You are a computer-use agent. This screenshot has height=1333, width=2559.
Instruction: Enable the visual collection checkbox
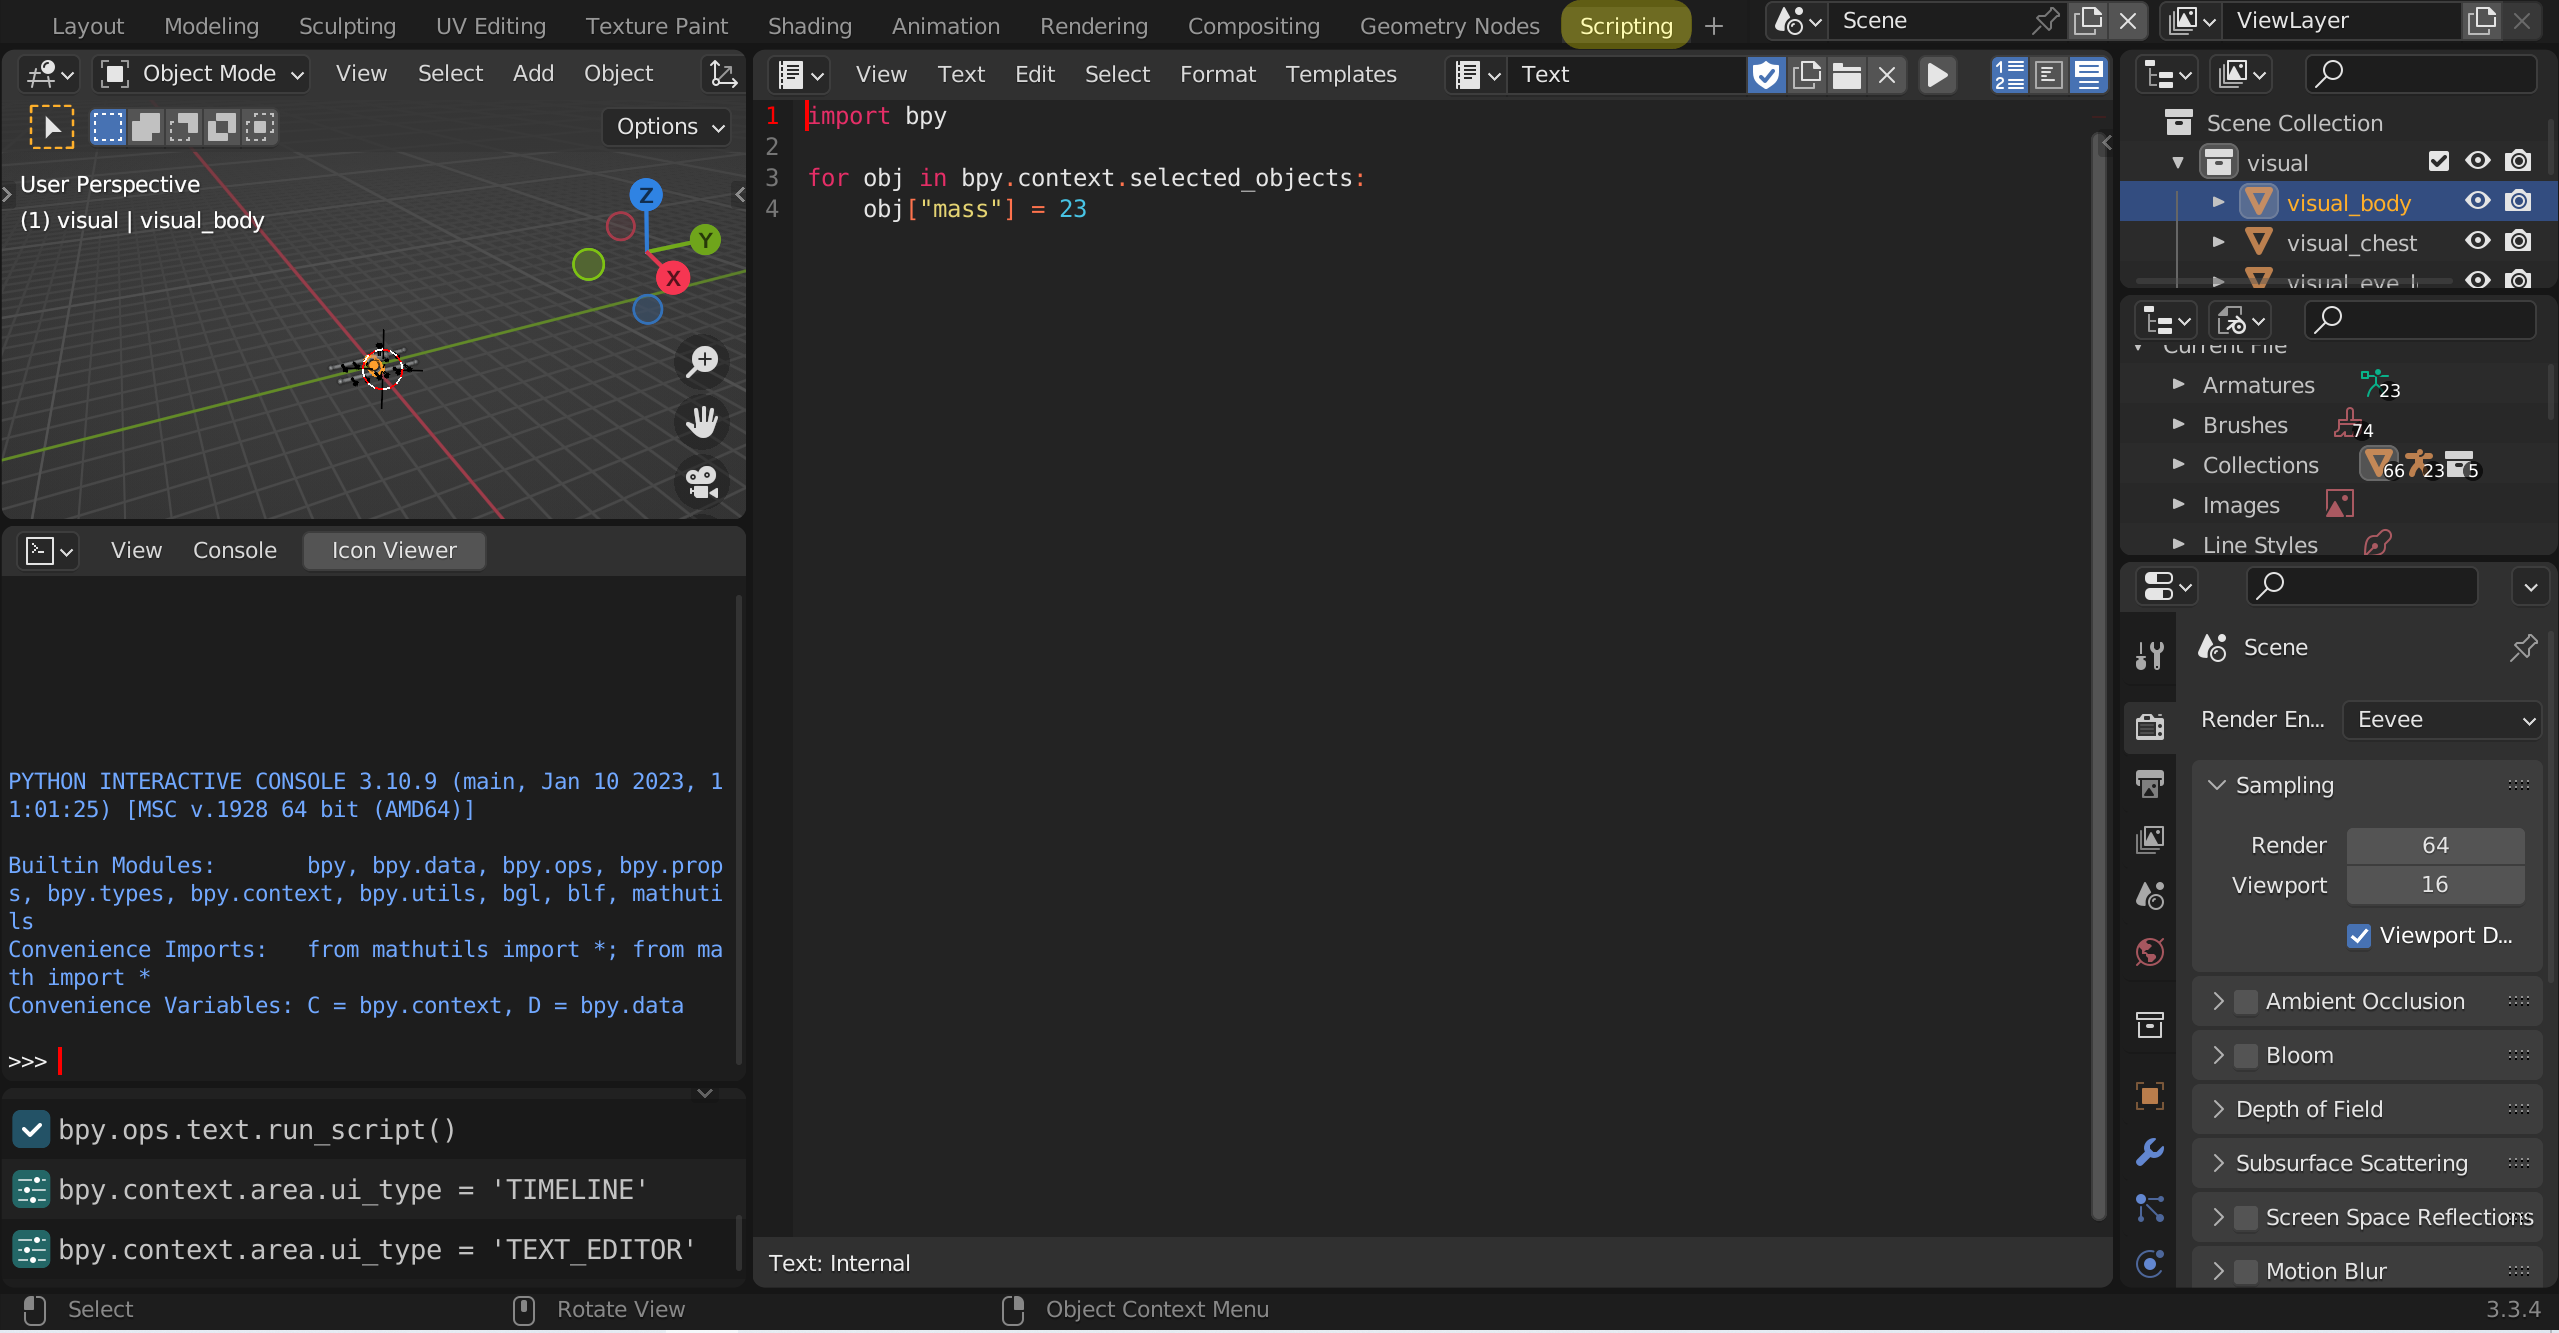[x=2439, y=161]
